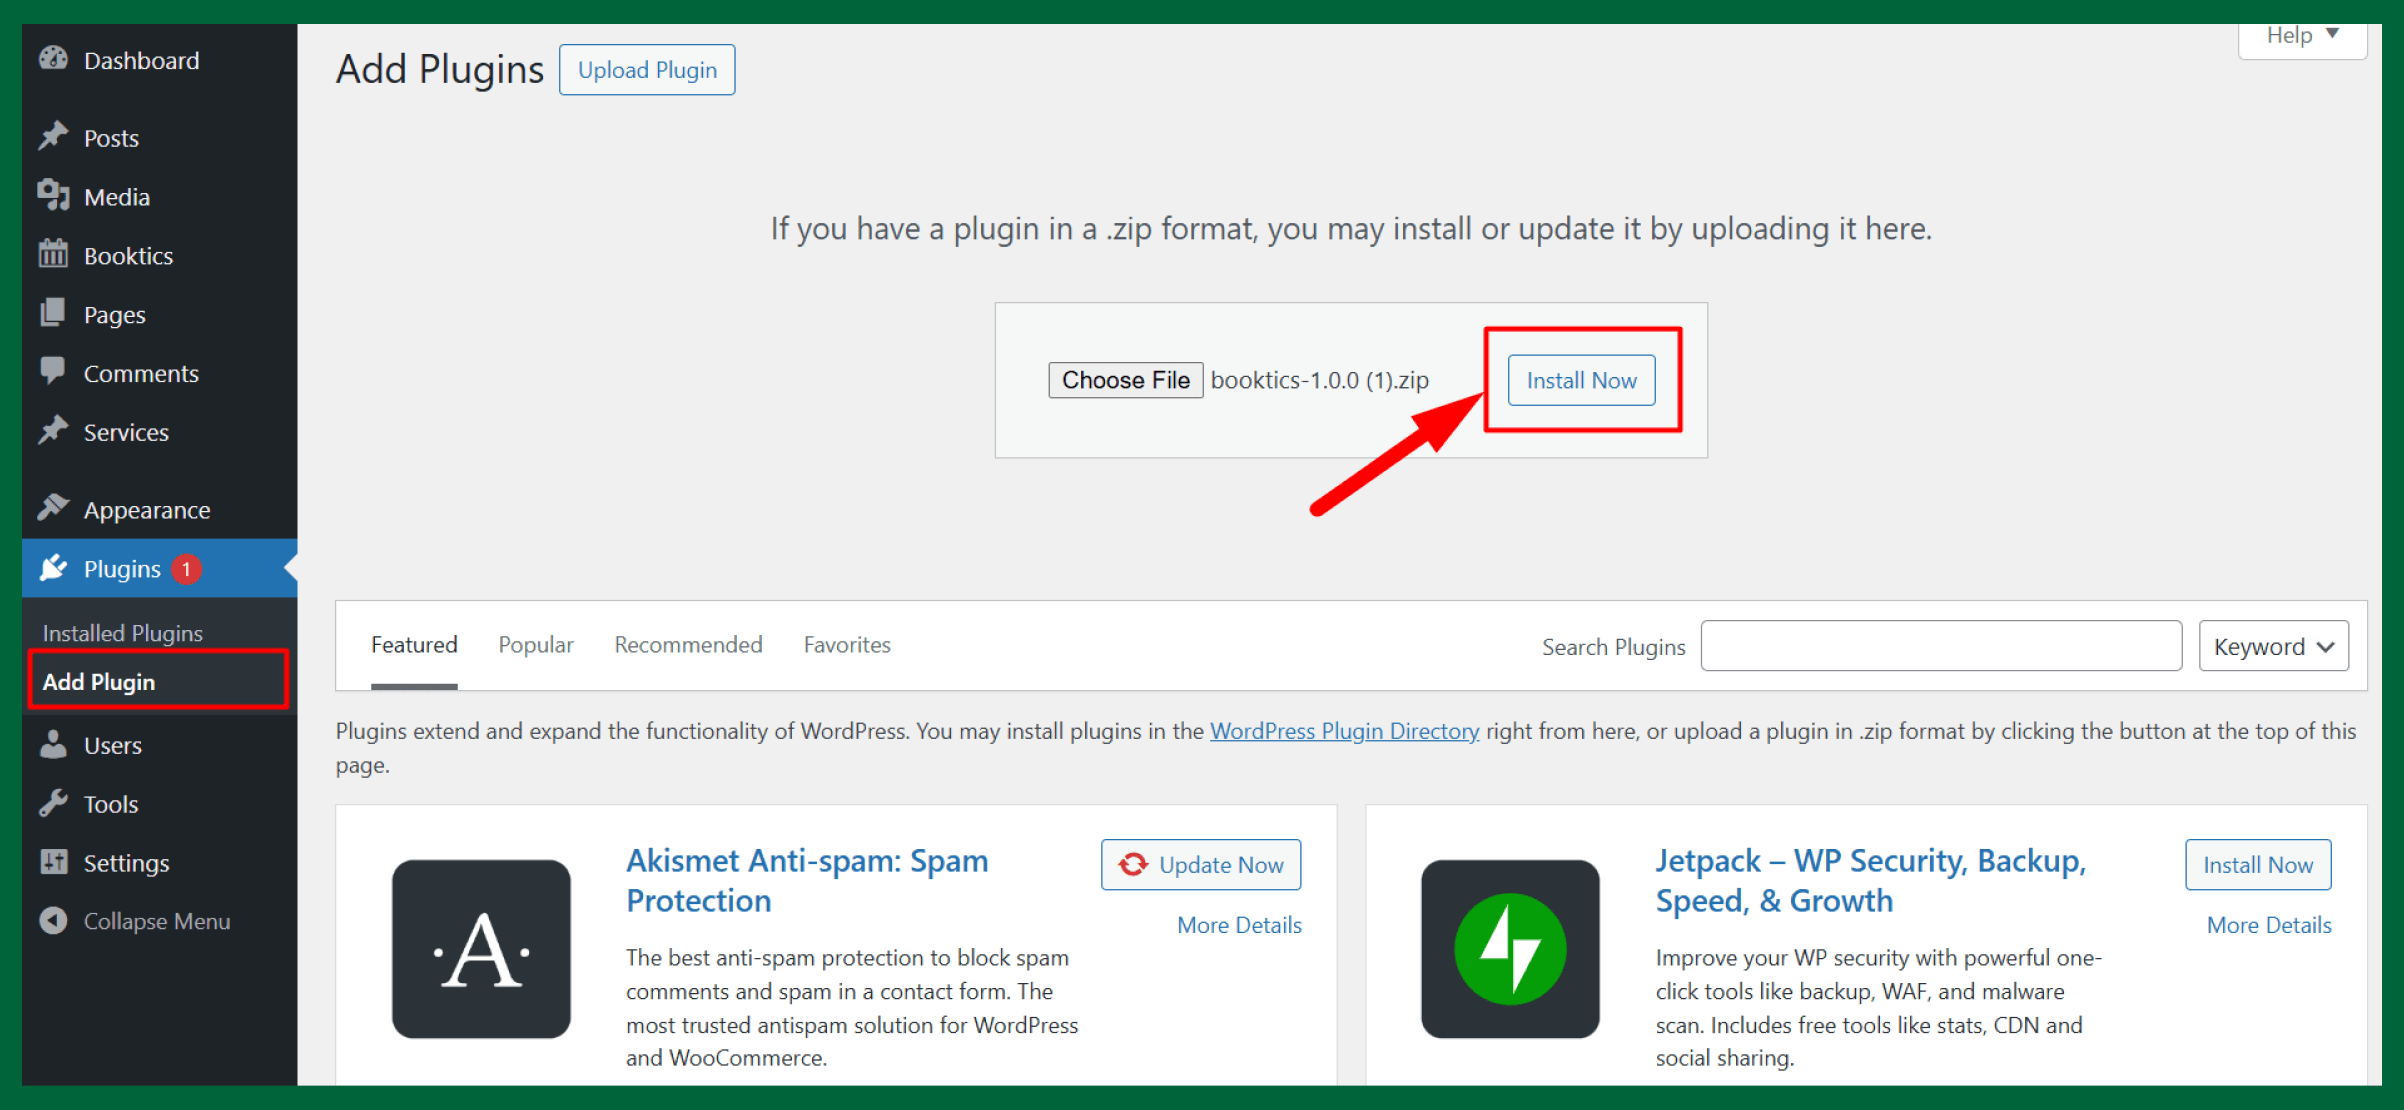
Task: Click the Services pushpin icon
Action: [x=53, y=431]
